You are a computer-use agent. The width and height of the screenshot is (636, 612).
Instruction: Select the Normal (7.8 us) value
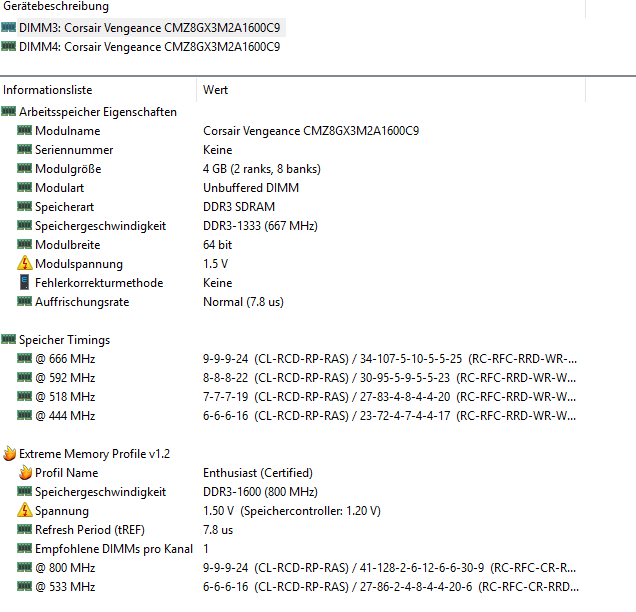(x=243, y=302)
